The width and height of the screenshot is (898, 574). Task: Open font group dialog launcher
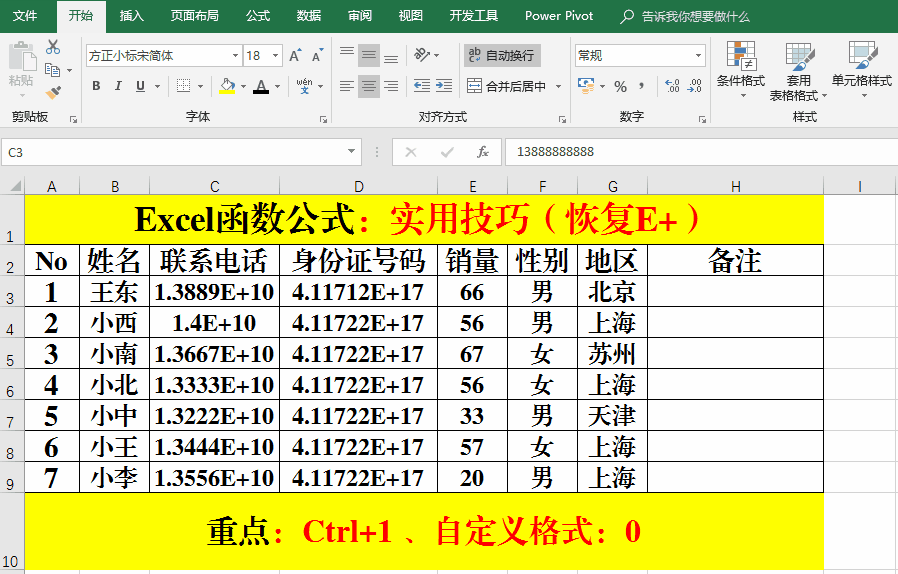click(324, 119)
